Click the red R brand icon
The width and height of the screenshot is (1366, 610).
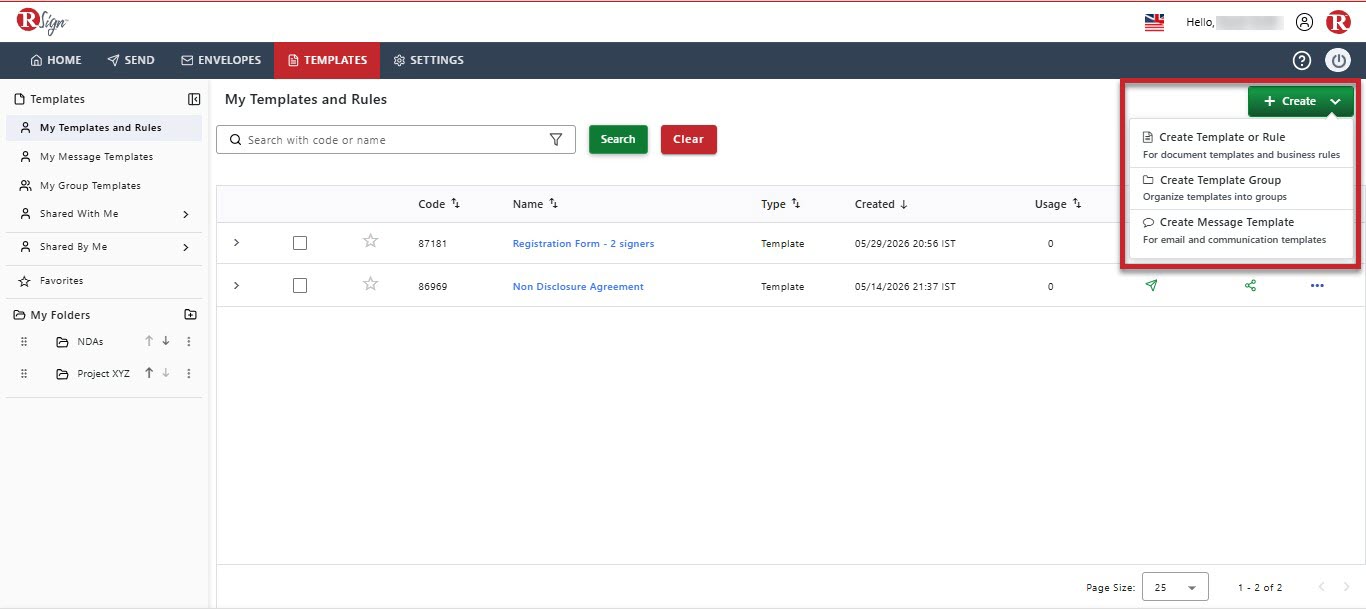1338,22
